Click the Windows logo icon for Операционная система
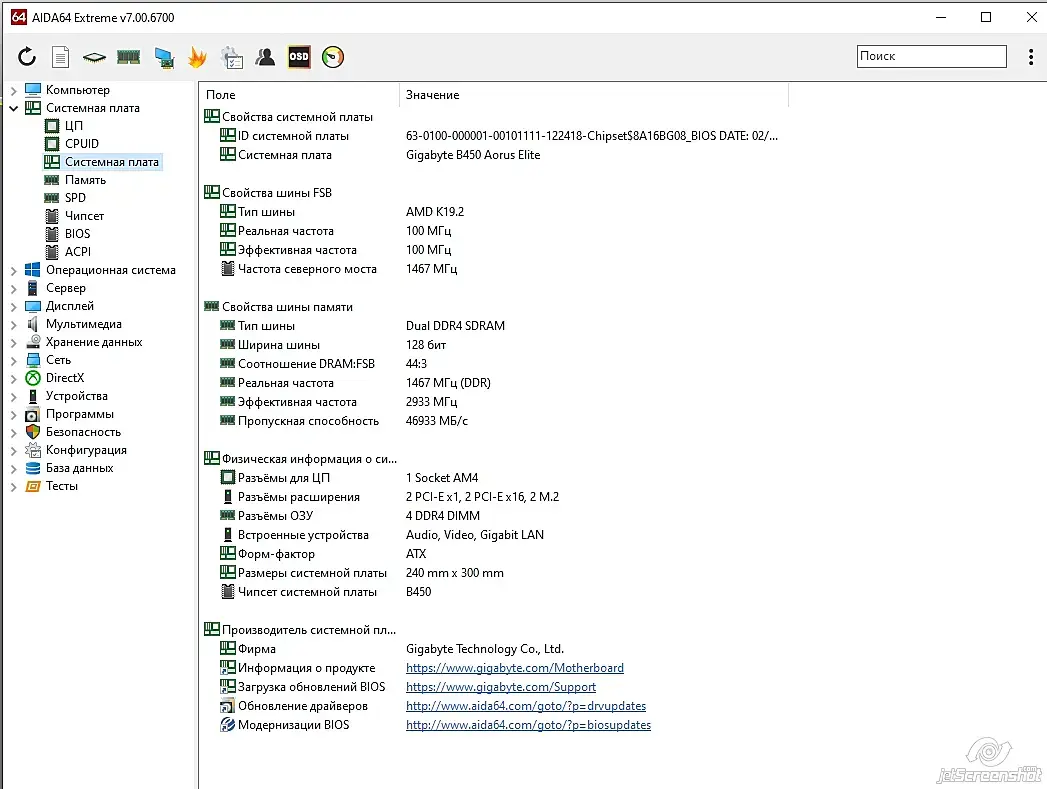Image resolution: width=1047 pixels, height=789 pixels. (x=33, y=270)
